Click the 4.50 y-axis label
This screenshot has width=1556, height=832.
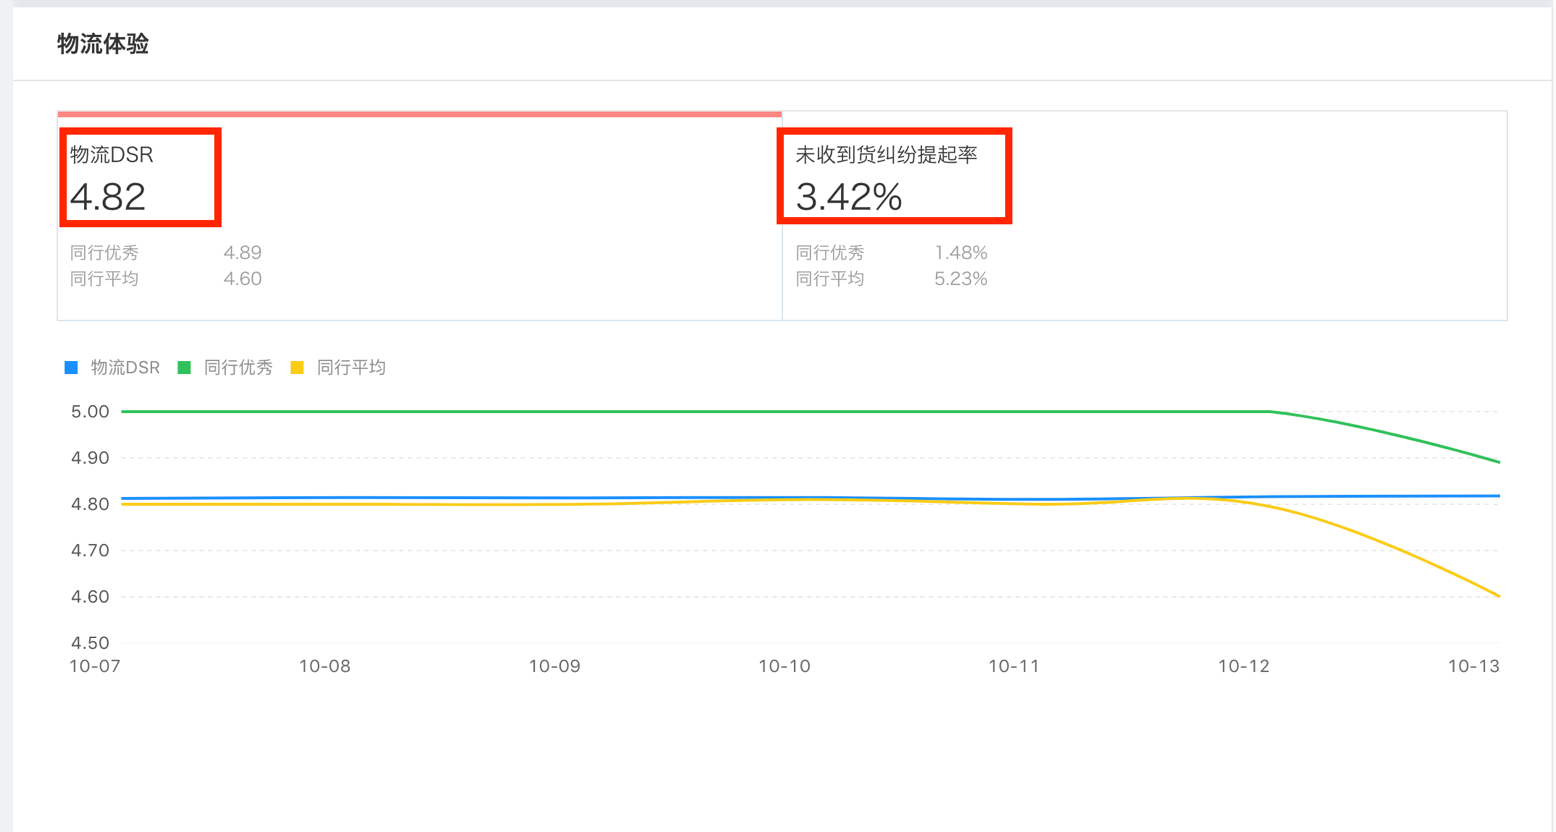click(x=90, y=643)
